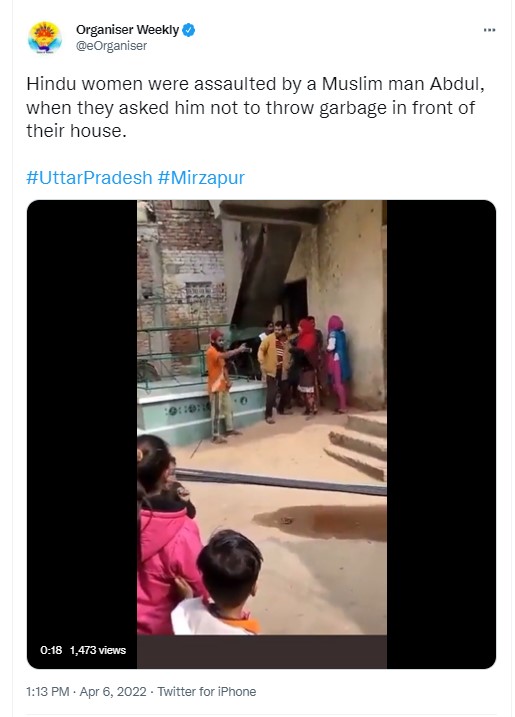Click the concrete stairs in the video frame
This screenshot has width=515, height=717.
coord(358,446)
